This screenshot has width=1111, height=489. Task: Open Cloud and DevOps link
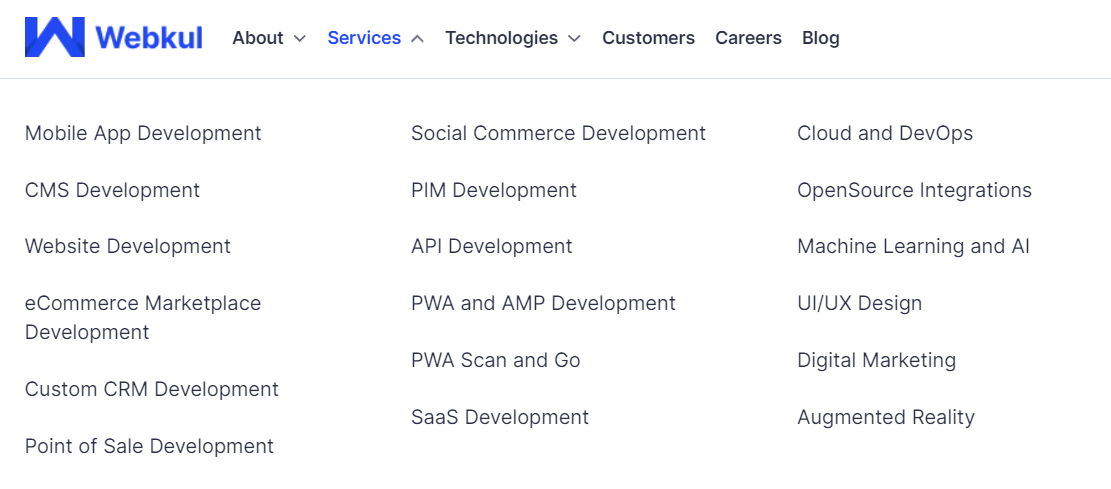coord(885,133)
